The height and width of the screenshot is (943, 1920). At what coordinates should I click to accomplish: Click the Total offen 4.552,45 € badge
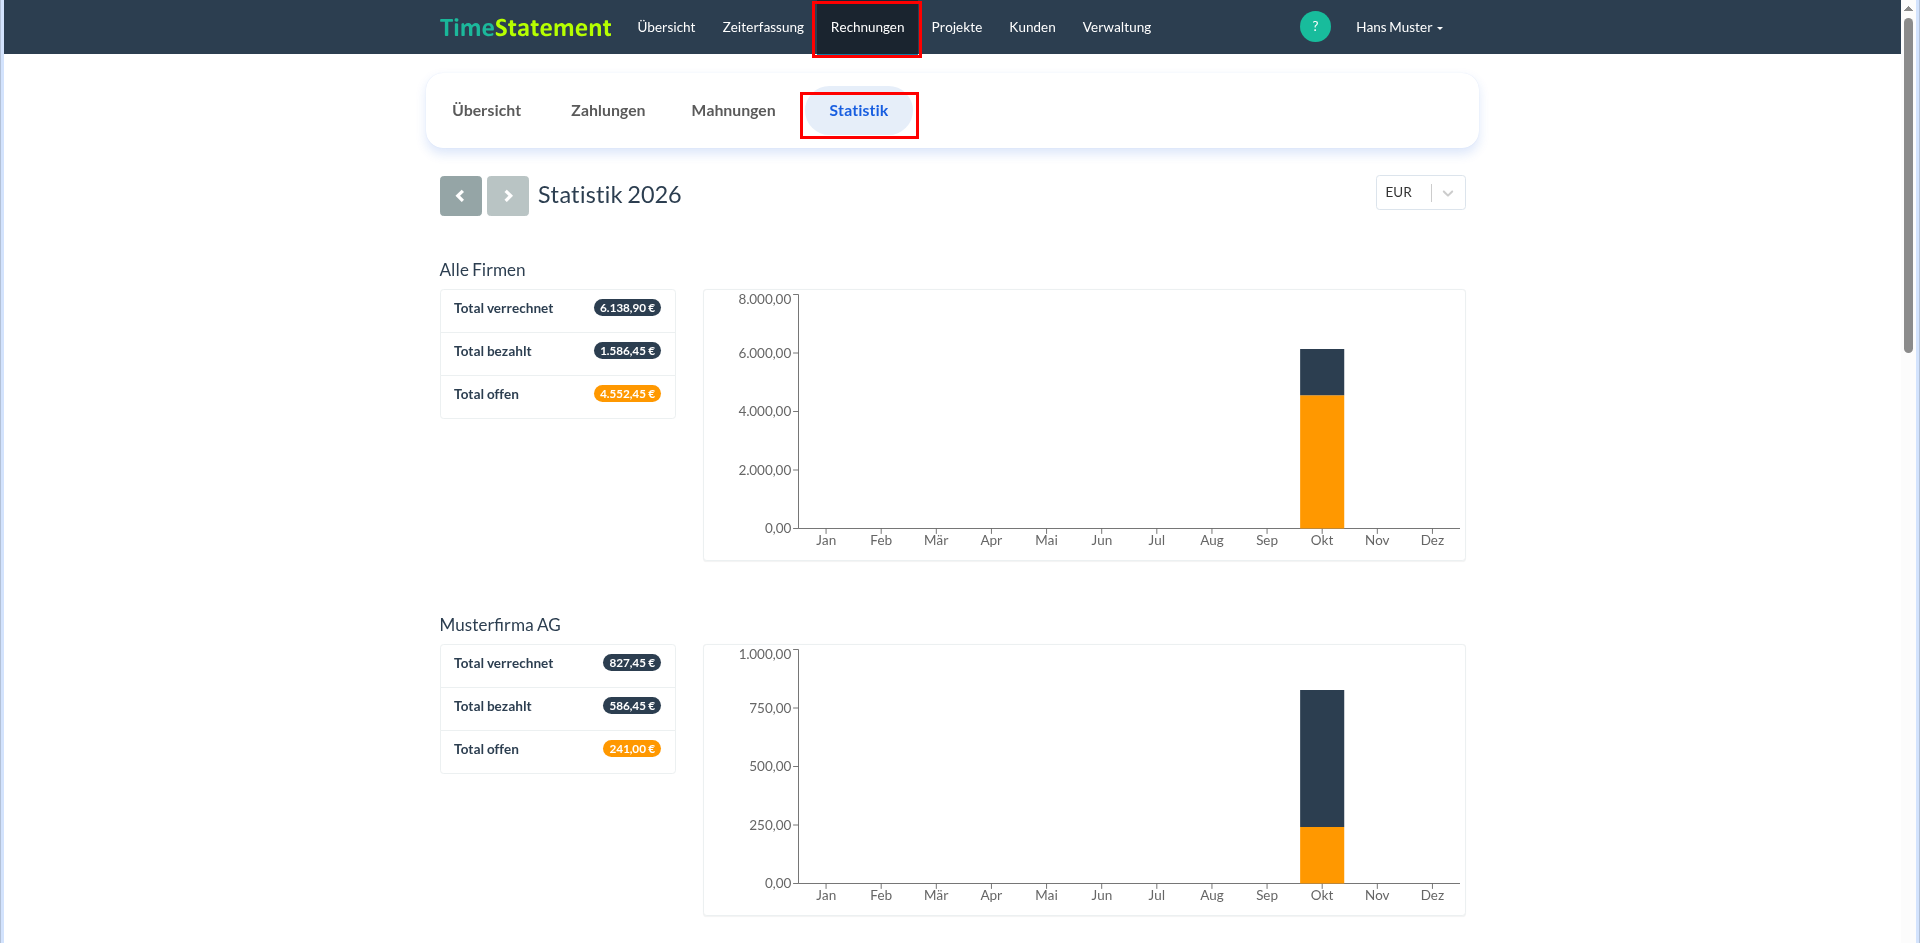pyautogui.click(x=627, y=394)
